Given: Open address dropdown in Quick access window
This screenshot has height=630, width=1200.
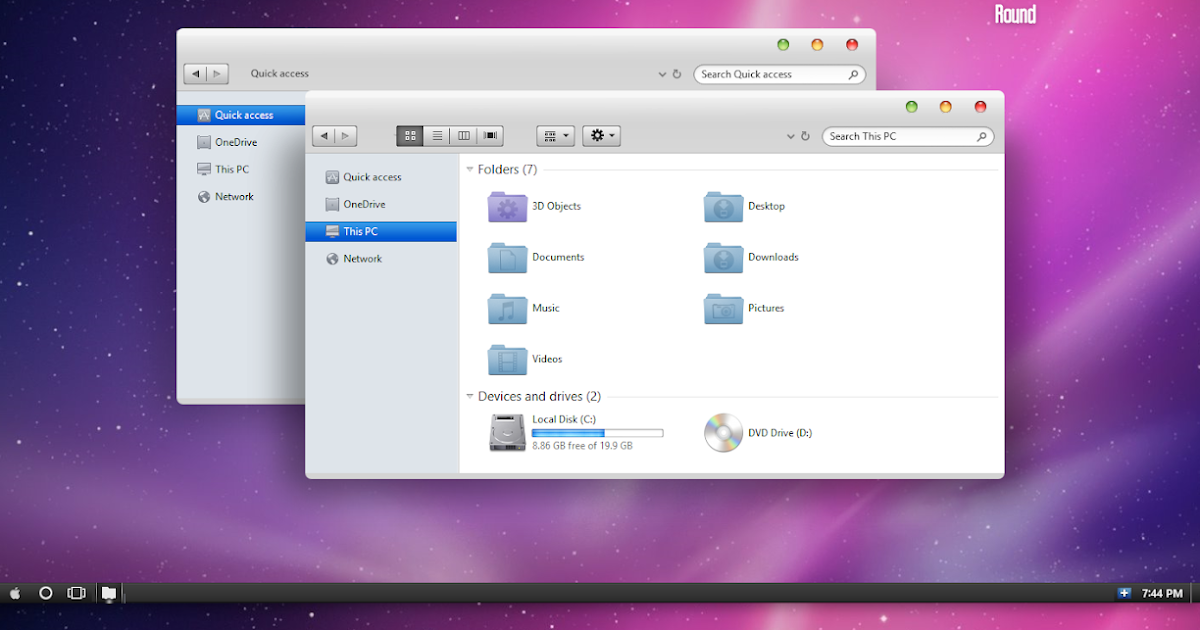Looking at the screenshot, I should pos(662,74).
